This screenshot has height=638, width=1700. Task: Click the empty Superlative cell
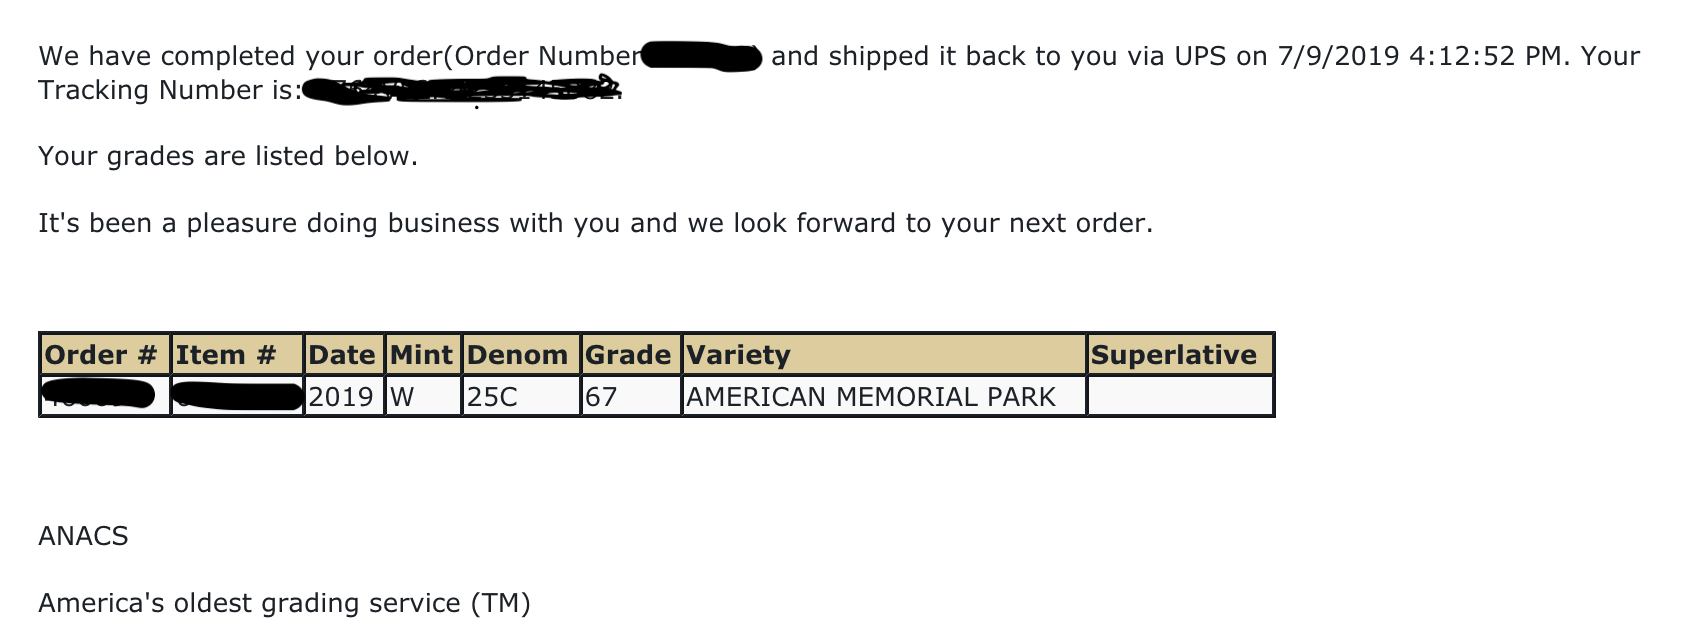click(x=1179, y=397)
